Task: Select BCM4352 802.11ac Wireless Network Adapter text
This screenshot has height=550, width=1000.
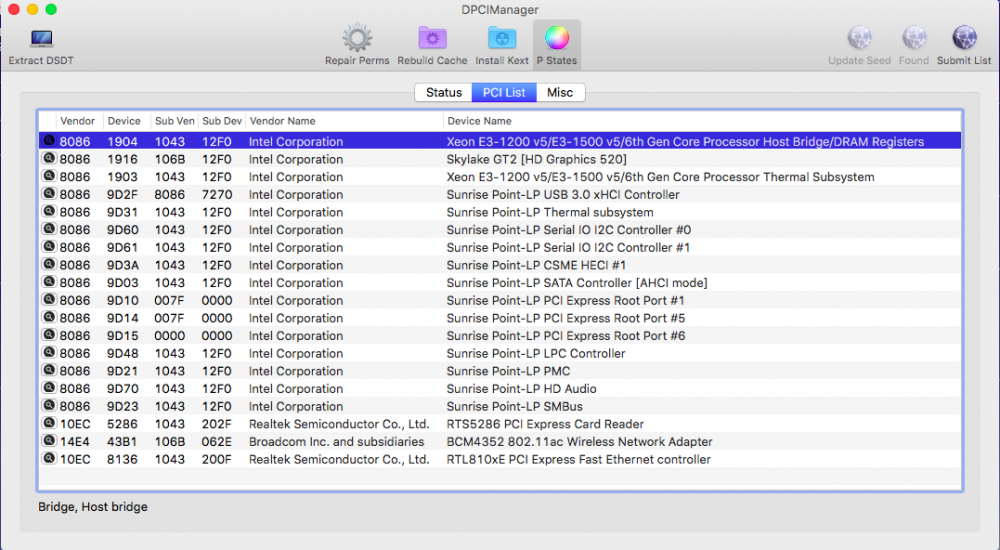Action: coord(579,442)
